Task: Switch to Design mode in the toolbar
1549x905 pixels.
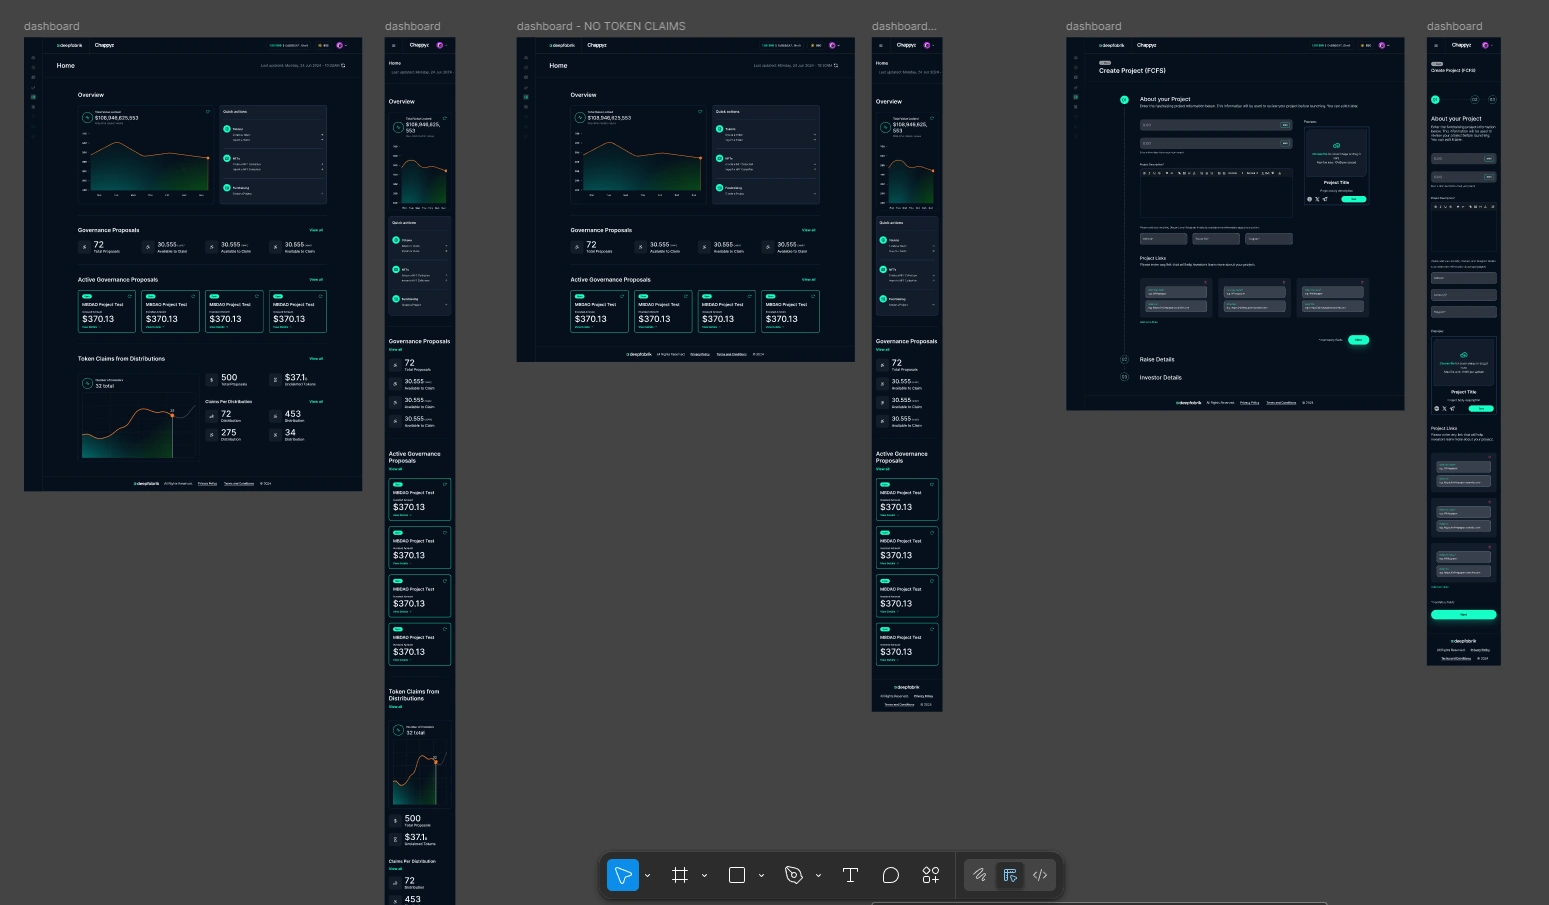Action: tap(1010, 875)
